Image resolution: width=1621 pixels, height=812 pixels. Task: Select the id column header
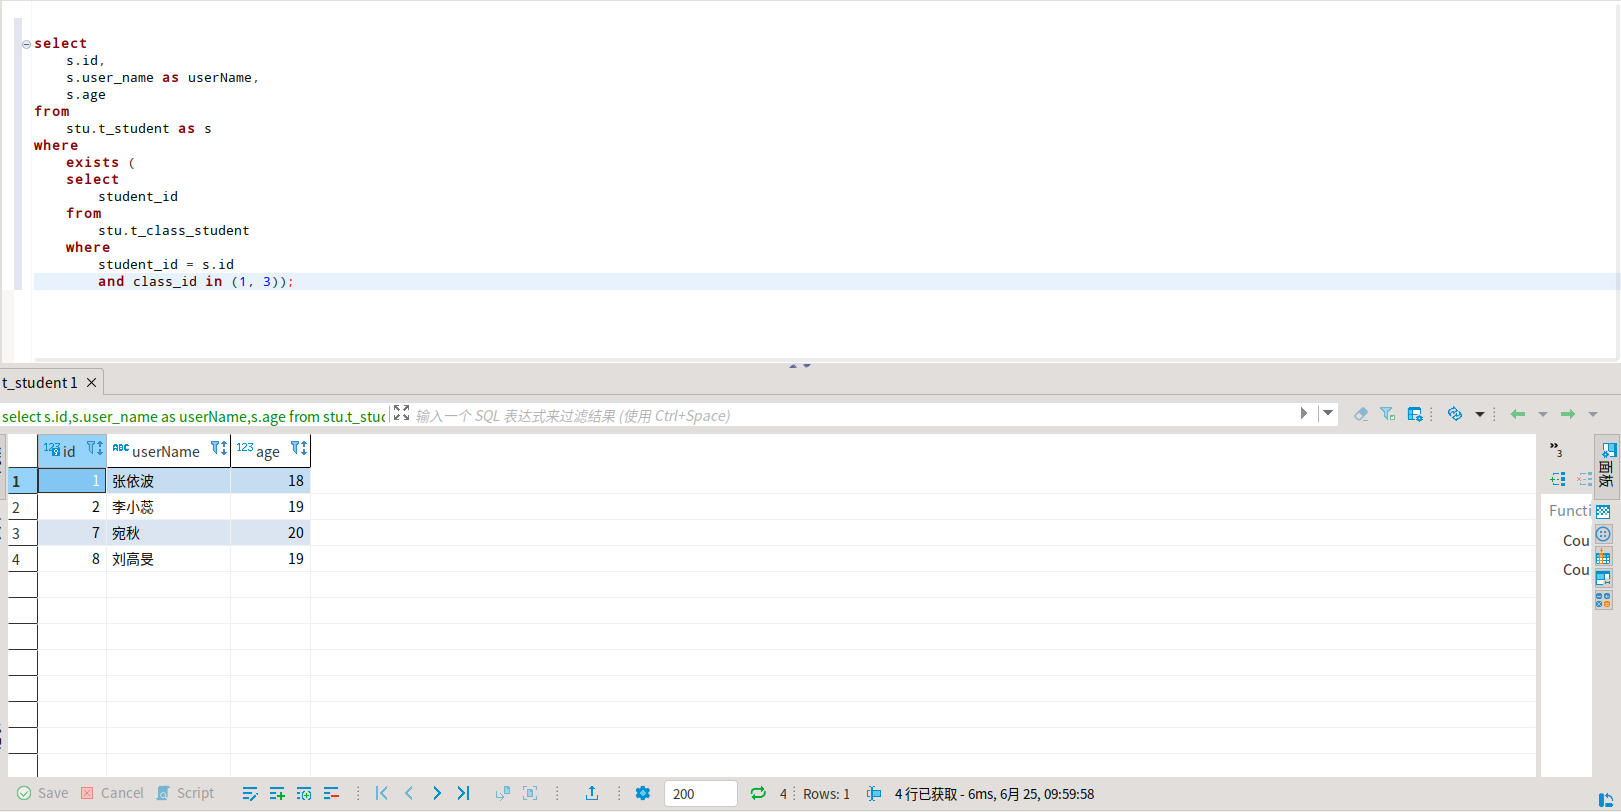click(x=72, y=451)
